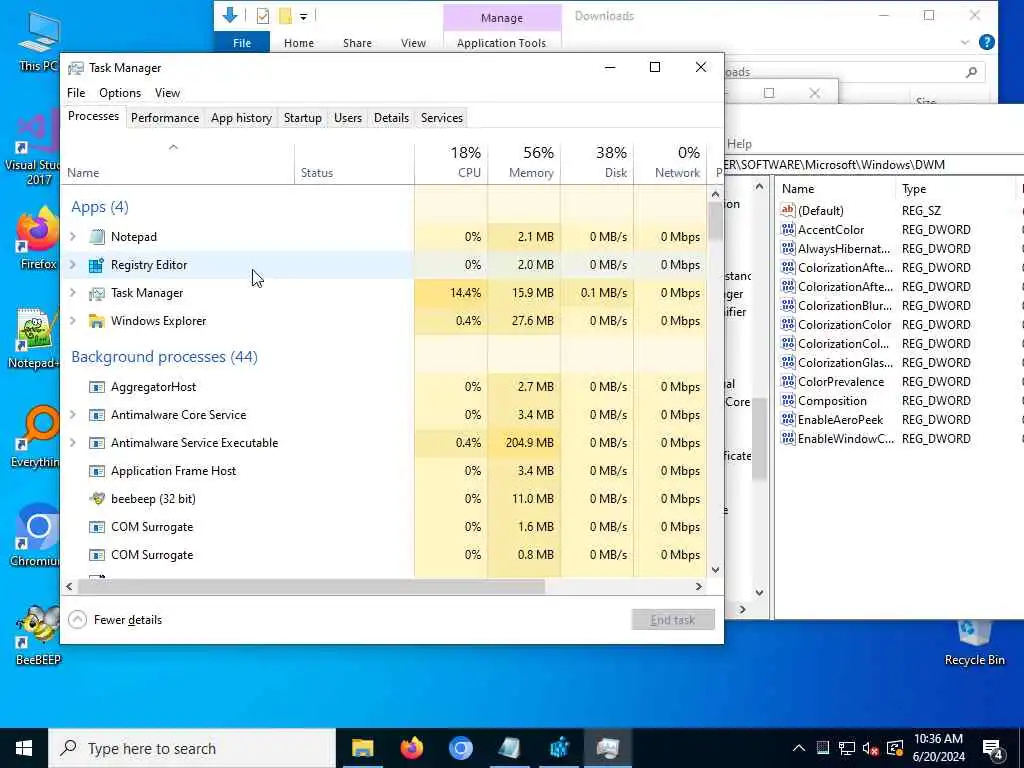
Task: Click the Registry Editor process icon
Action: [x=97, y=265]
